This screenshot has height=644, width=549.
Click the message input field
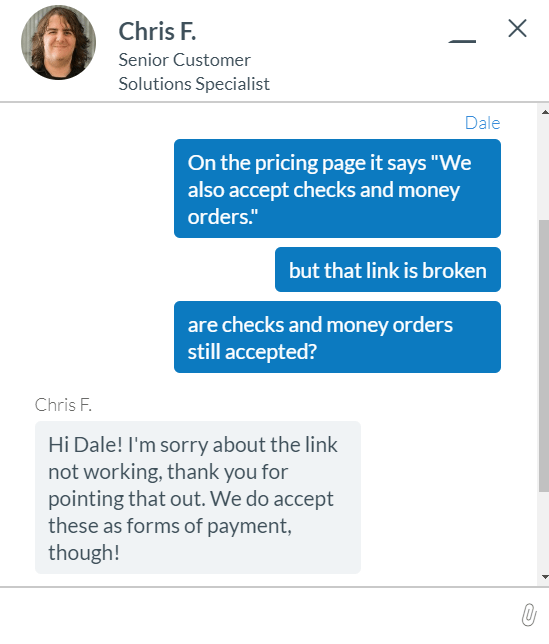pyautogui.click(x=259, y=615)
